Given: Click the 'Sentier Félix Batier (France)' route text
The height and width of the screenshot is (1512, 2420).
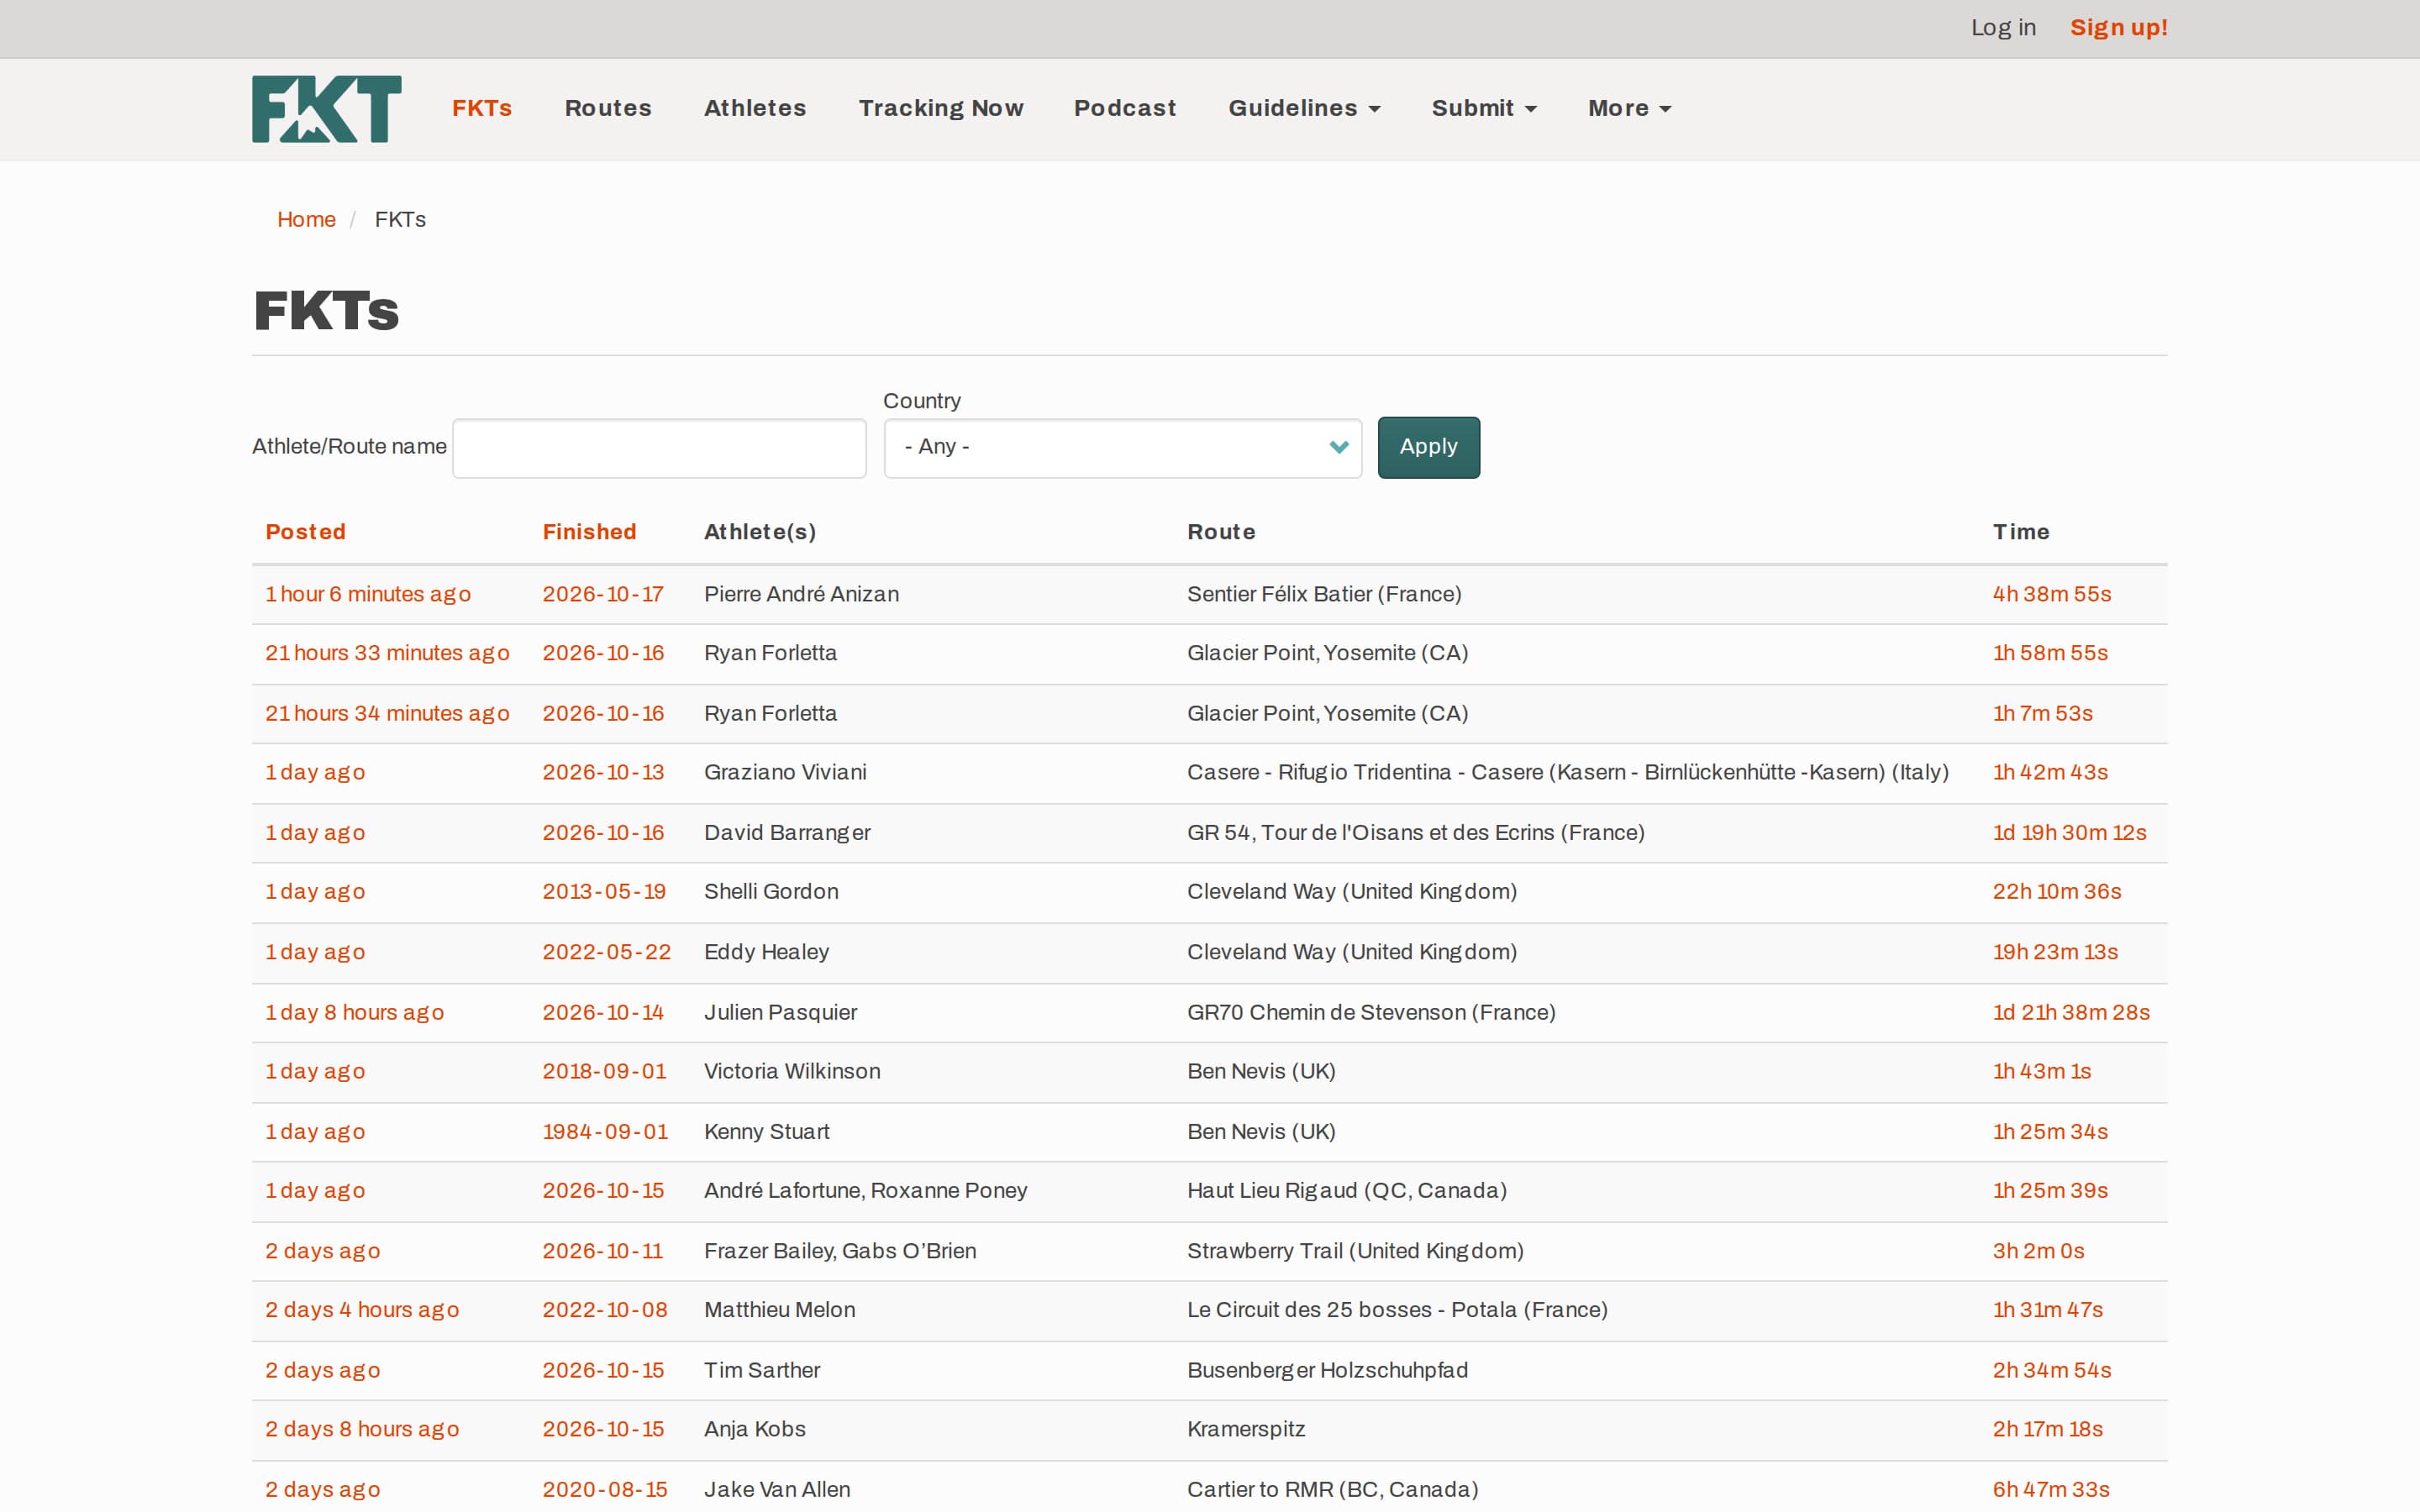Looking at the screenshot, I should pos(1324,594).
